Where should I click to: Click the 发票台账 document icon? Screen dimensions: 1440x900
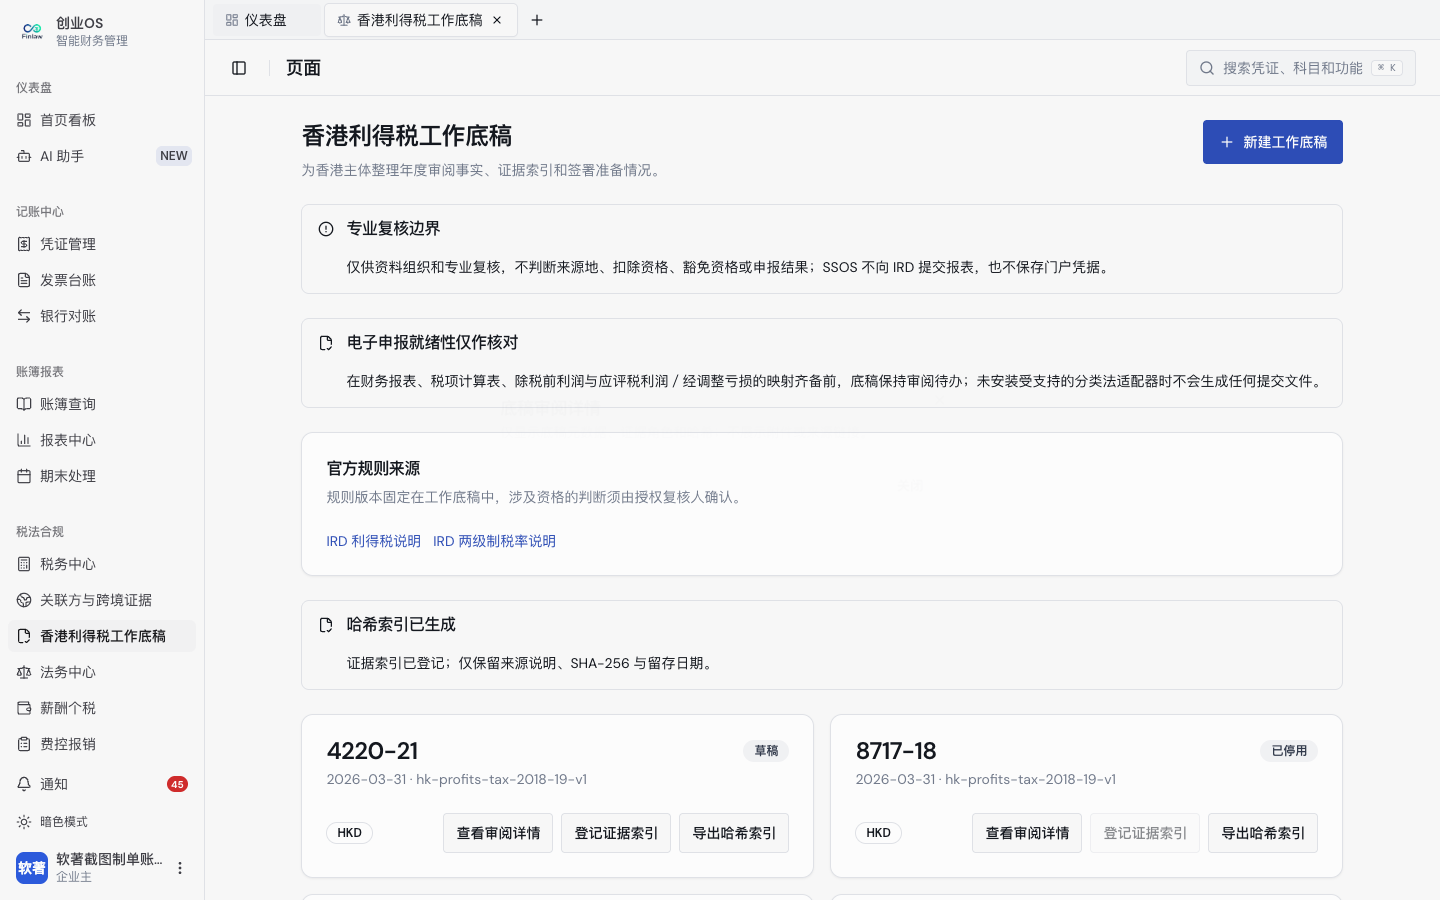[x=24, y=280]
